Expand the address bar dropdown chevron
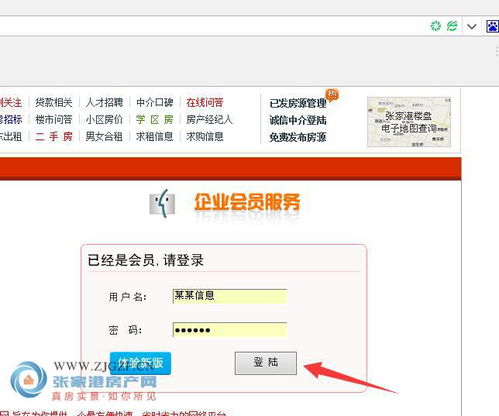The width and height of the screenshot is (499, 416). click(x=472, y=26)
